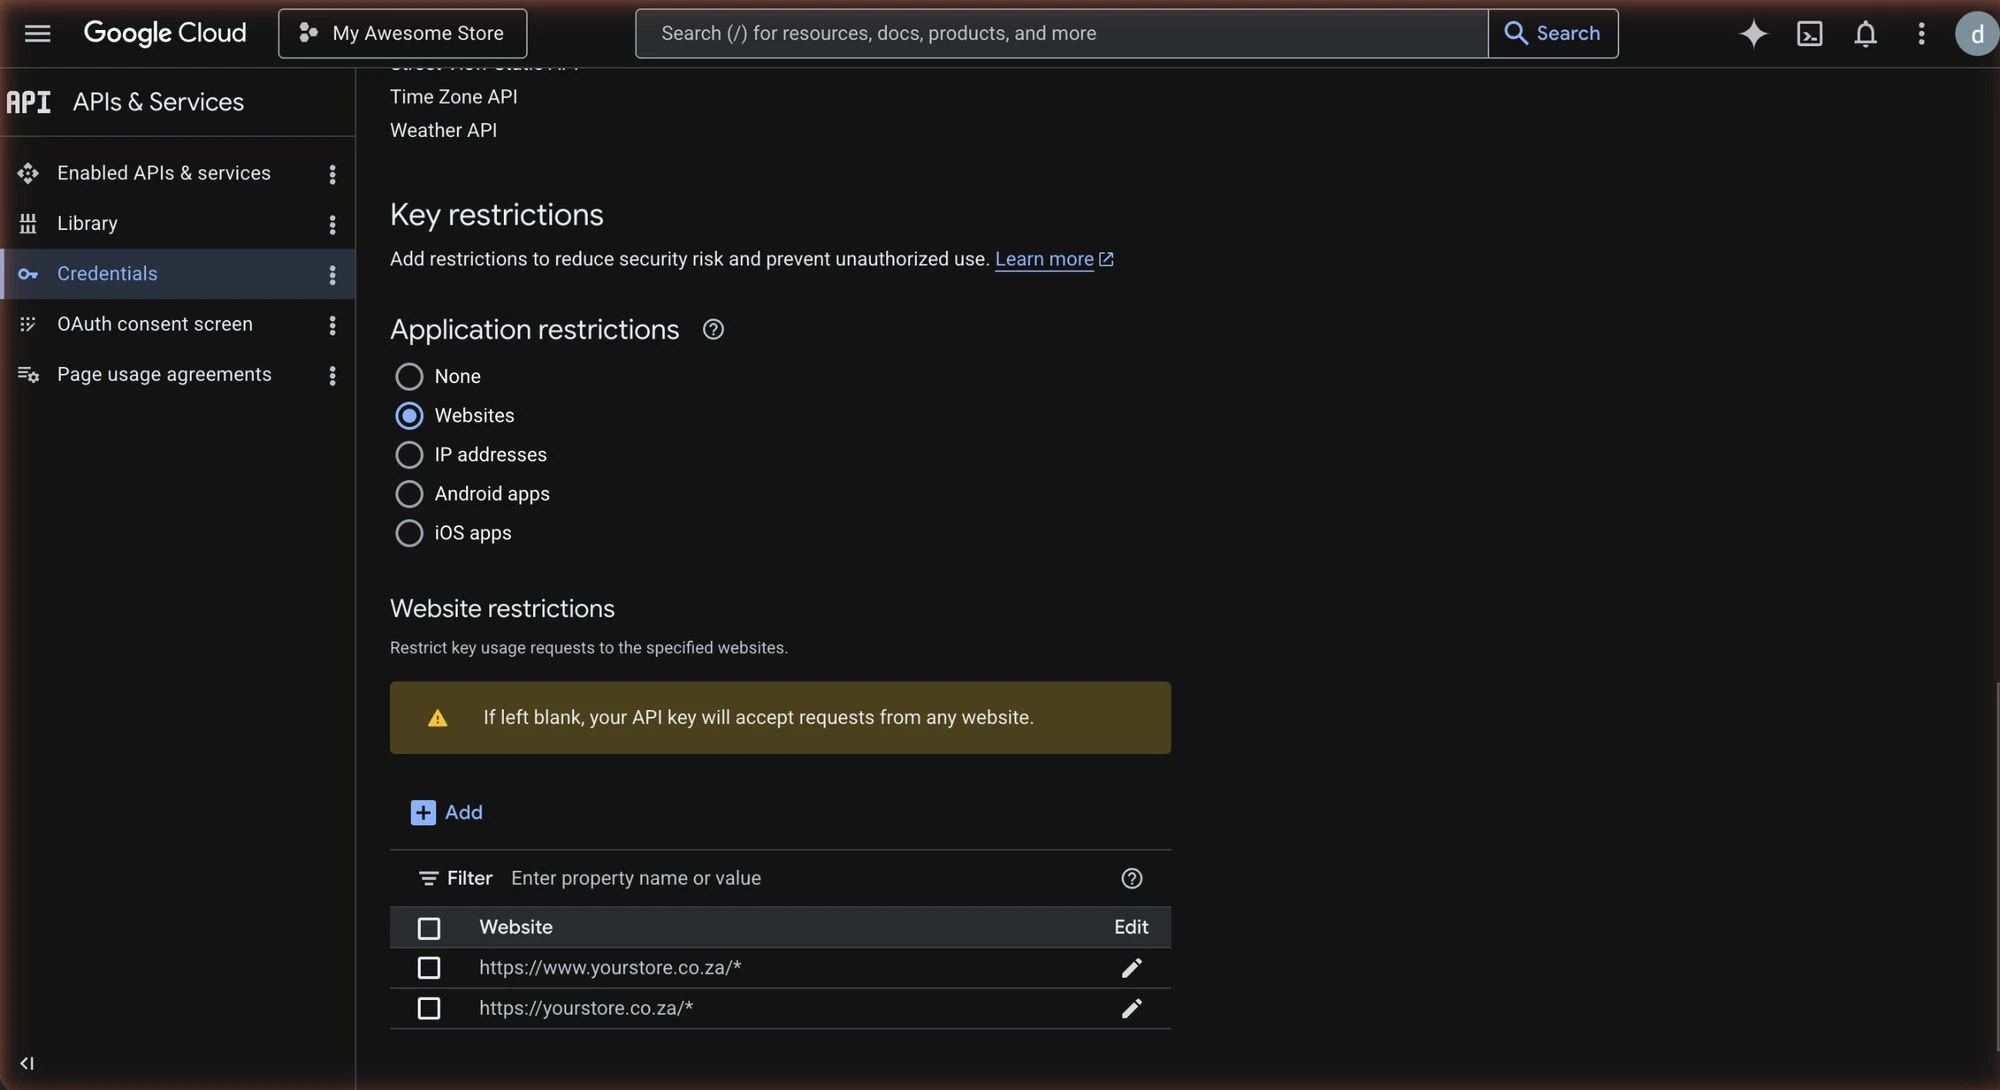
Task: Open more options for Credentials
Action: 332,275
